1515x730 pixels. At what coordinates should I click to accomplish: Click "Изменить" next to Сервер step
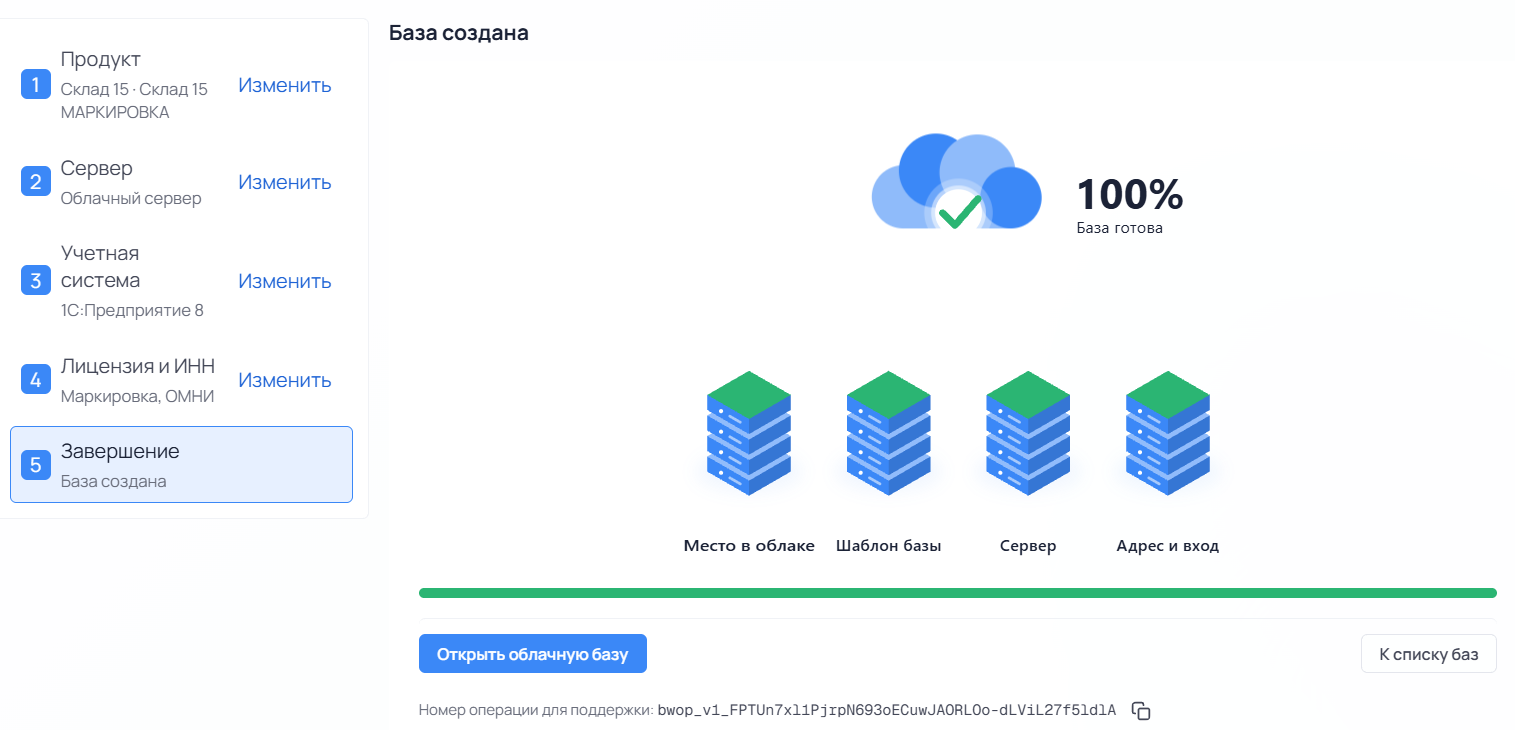point(285,182)
